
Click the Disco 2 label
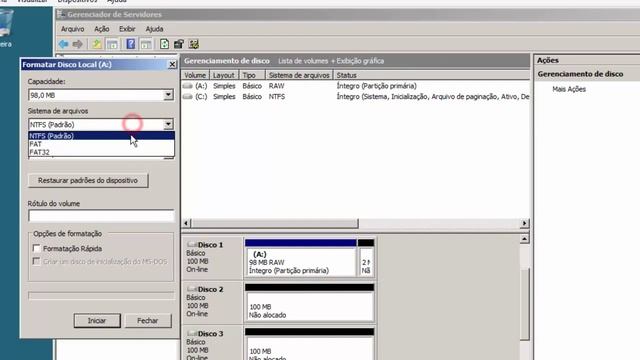click(210, 289)
